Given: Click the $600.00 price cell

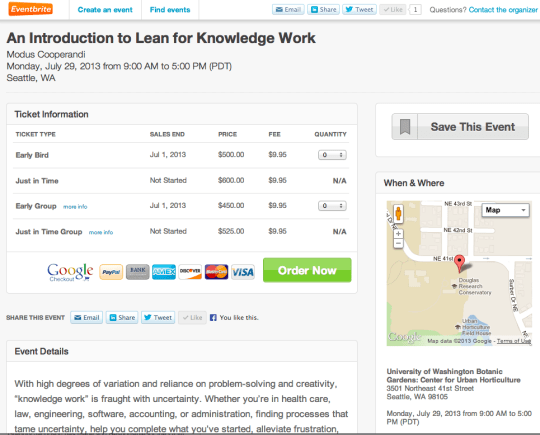Looking at the screenshot, I should pos(231,180).
